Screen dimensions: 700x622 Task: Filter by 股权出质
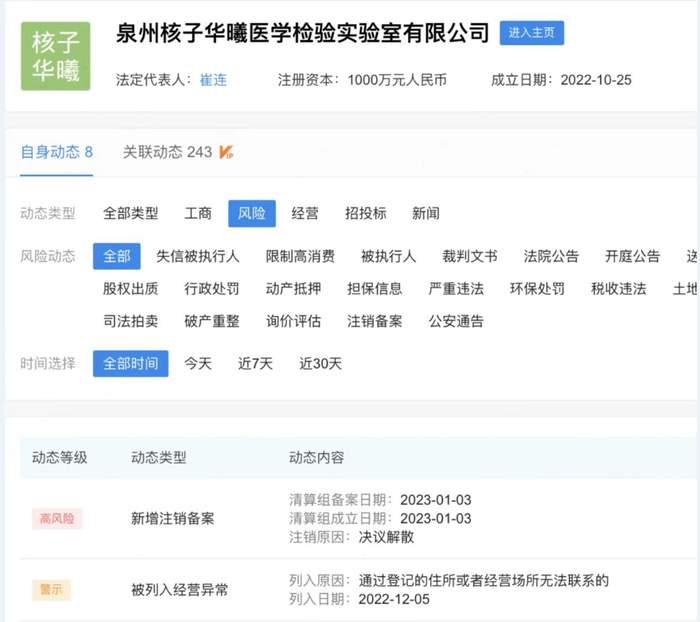pyautogui.click(x=130, y=289)
